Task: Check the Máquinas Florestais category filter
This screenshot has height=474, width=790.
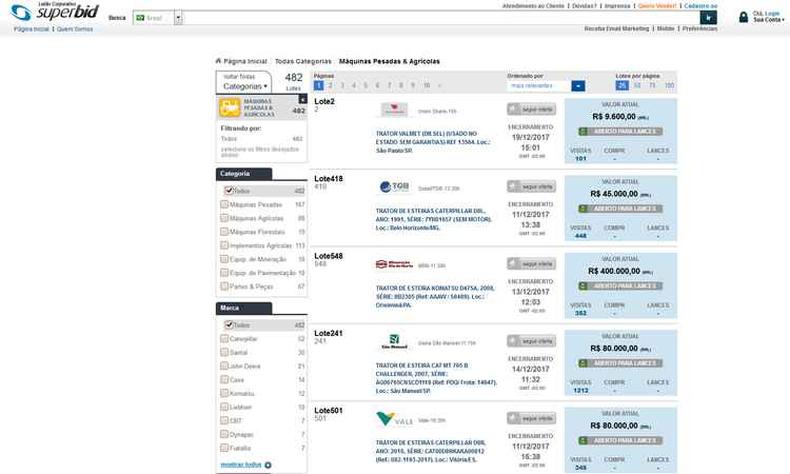Action: coord(224,232)
